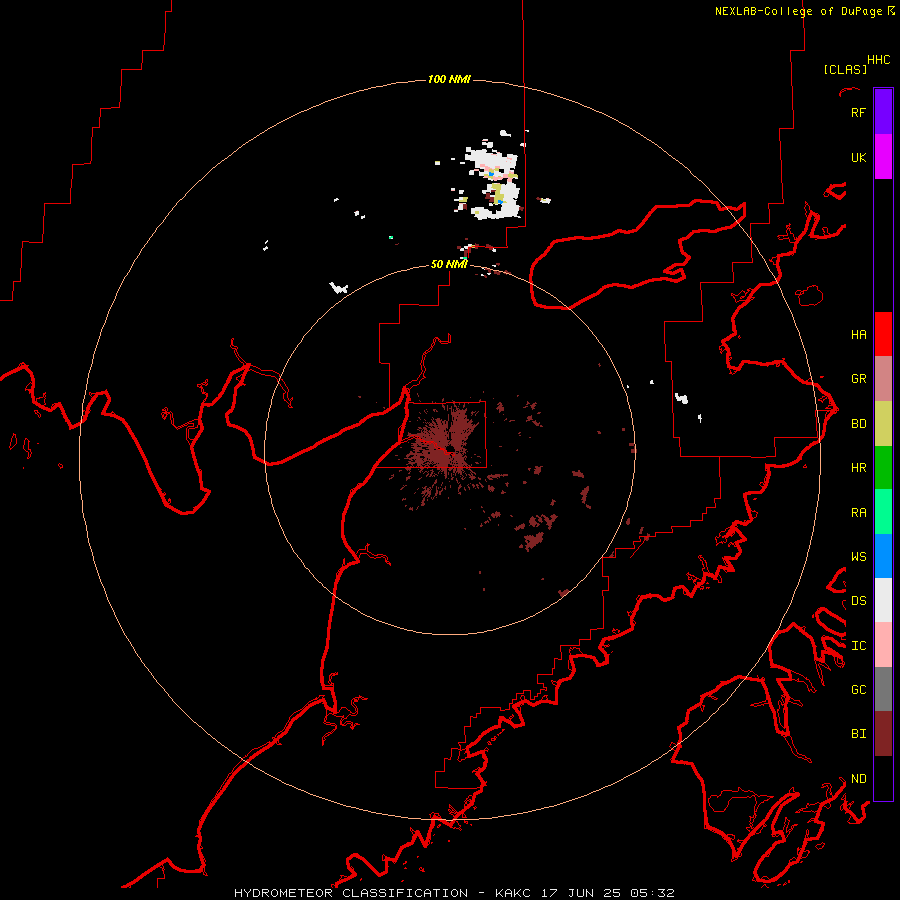Click the ND legend label

pos(858,779)
